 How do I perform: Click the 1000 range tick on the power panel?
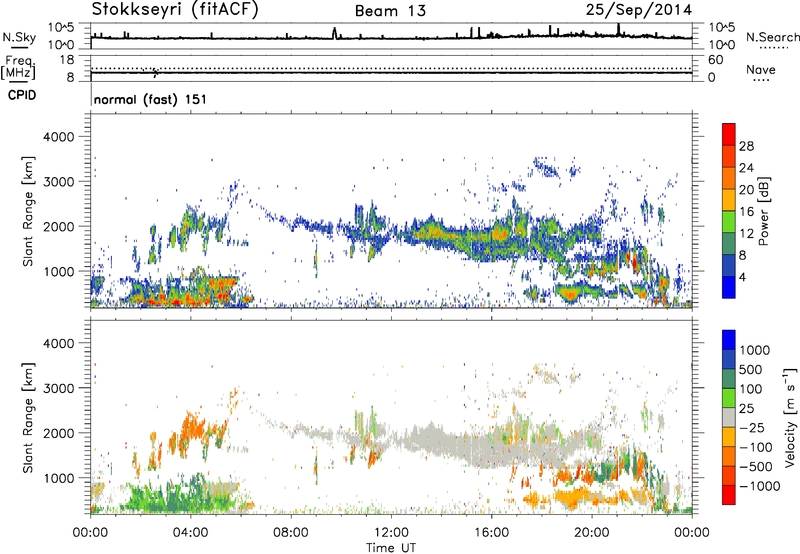58,271
